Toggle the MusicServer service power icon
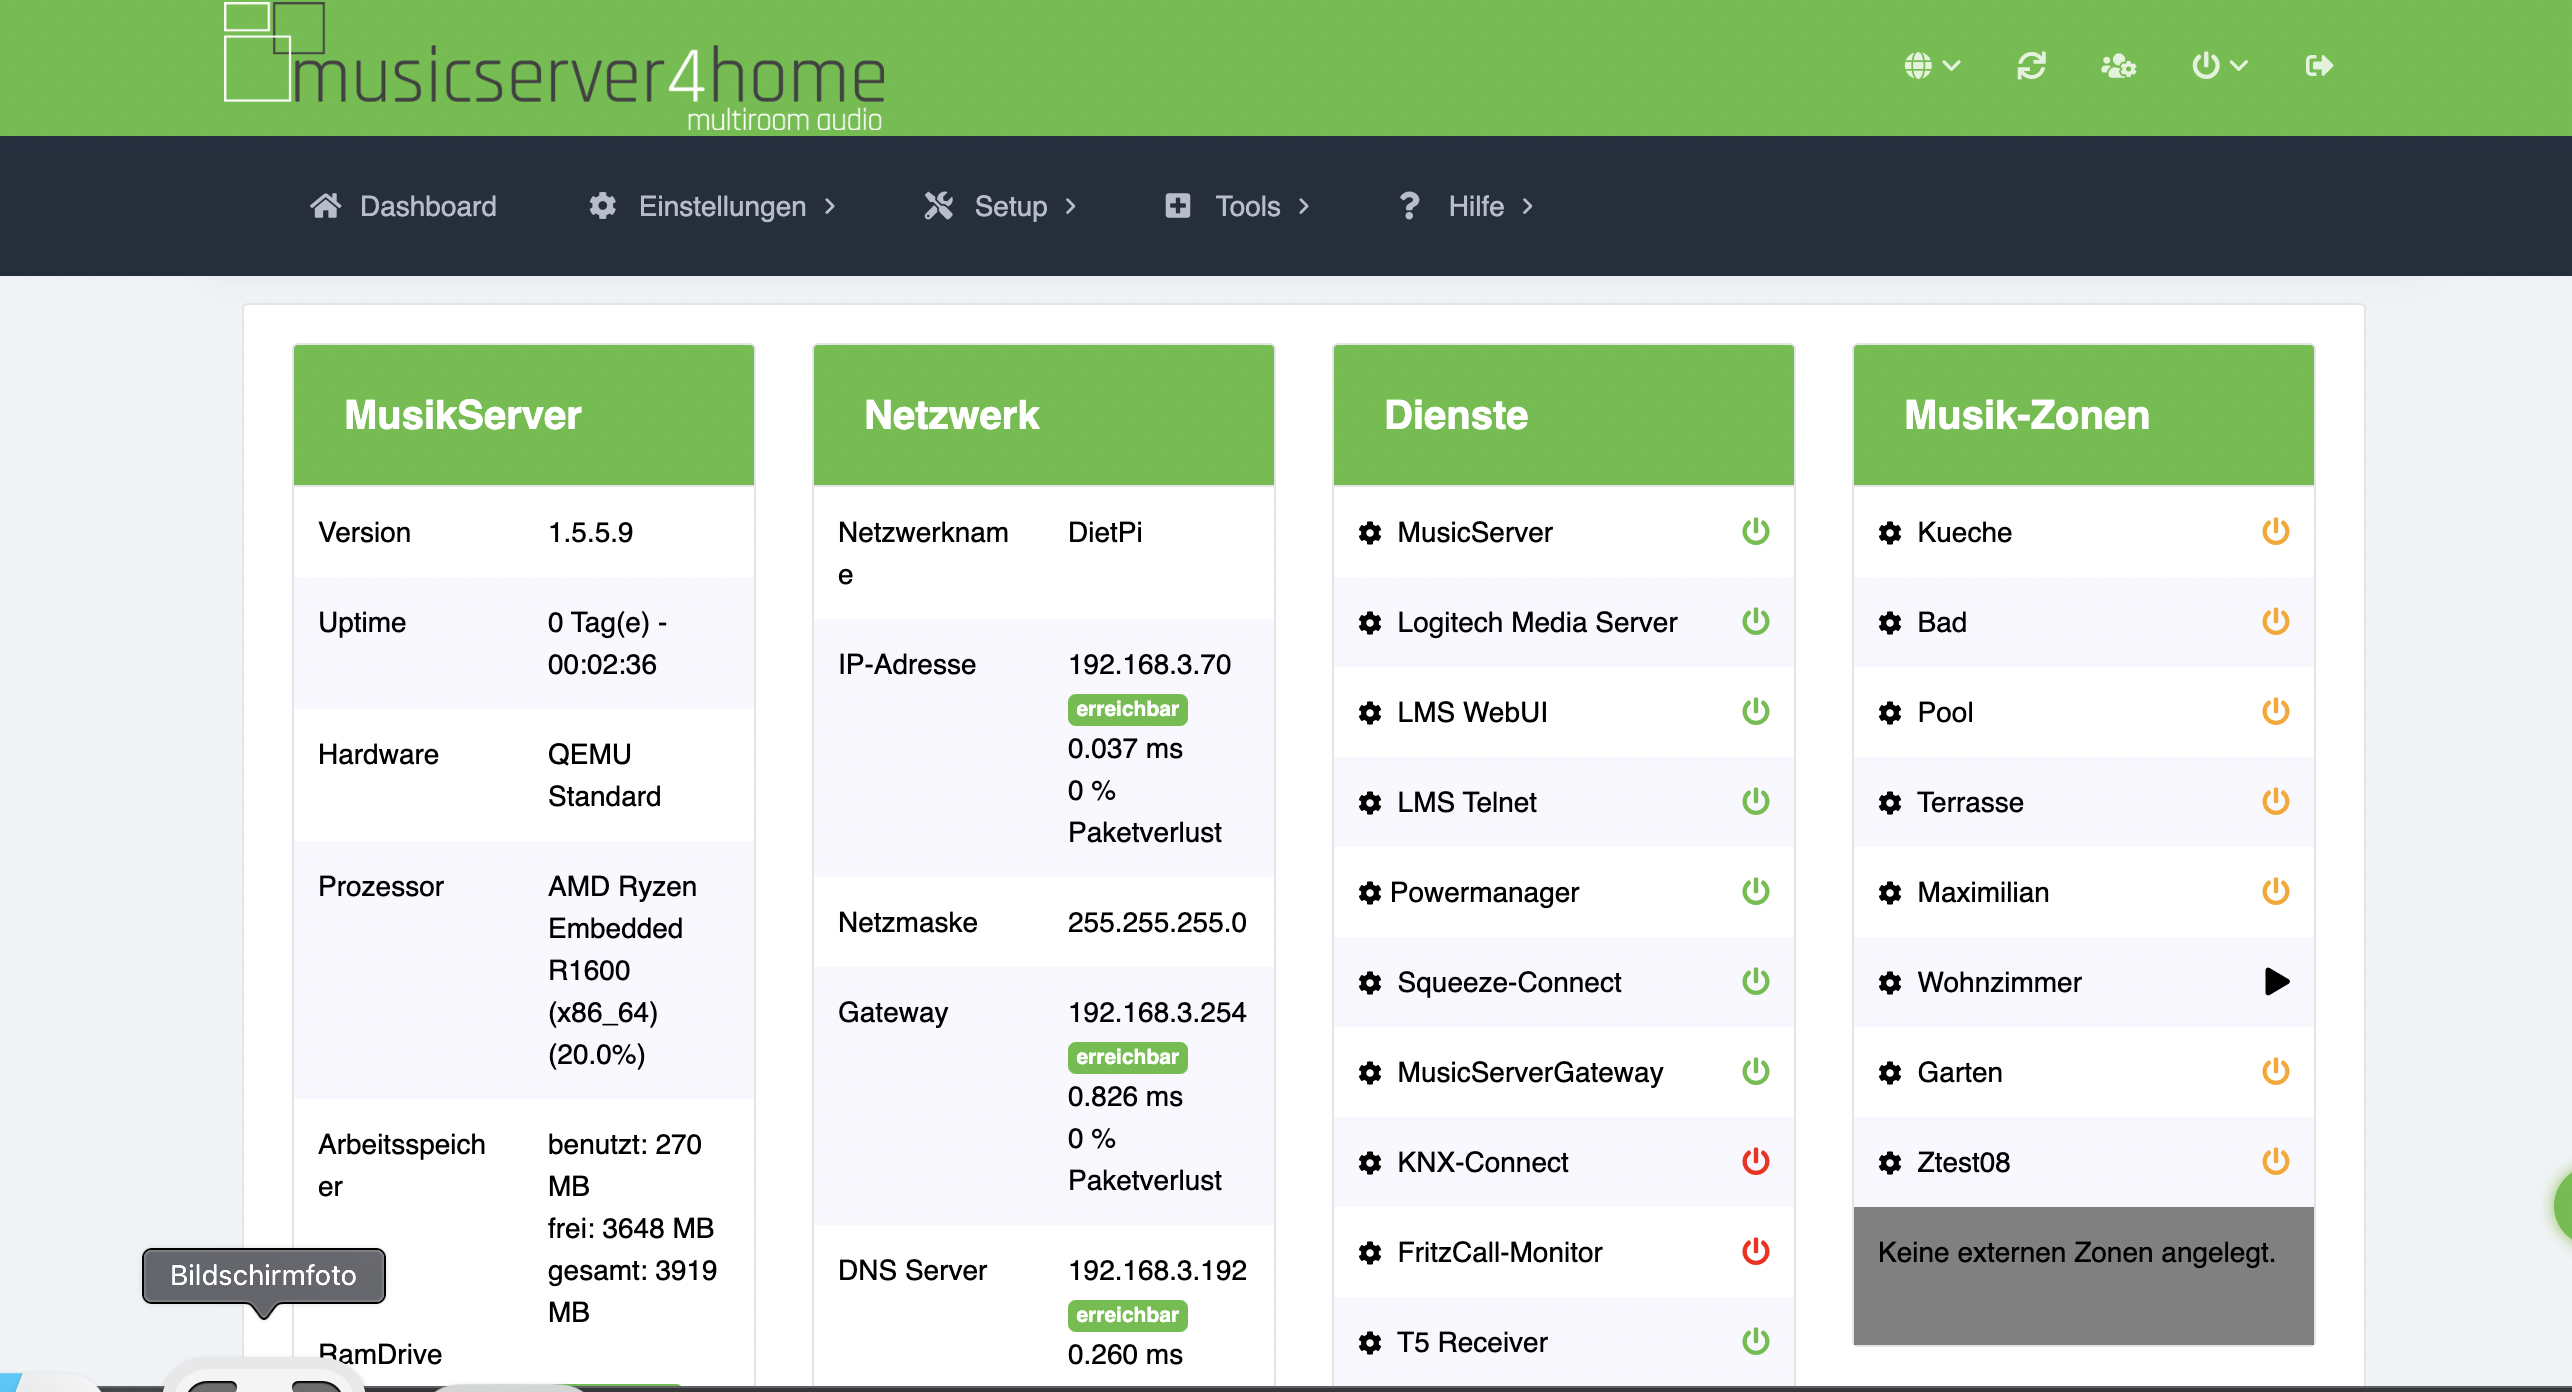This screenshot has height=1392, width=2572. [1755, 531]
